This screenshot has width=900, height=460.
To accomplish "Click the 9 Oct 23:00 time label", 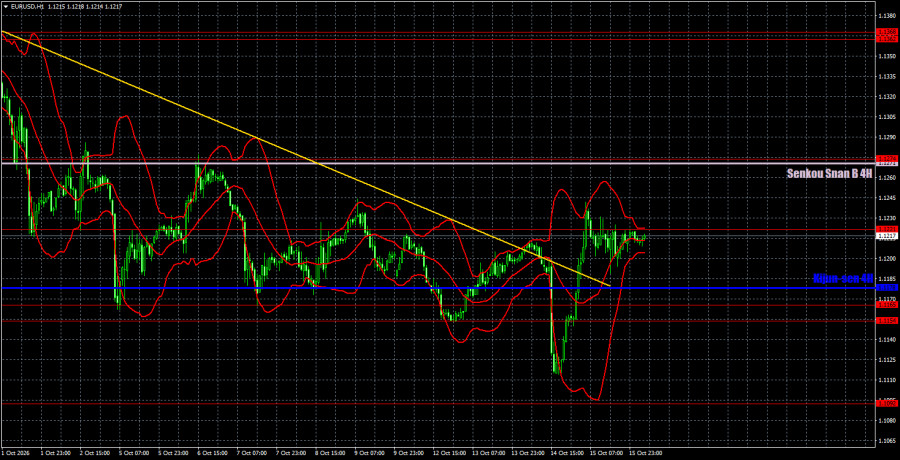I will pos(408,453).
